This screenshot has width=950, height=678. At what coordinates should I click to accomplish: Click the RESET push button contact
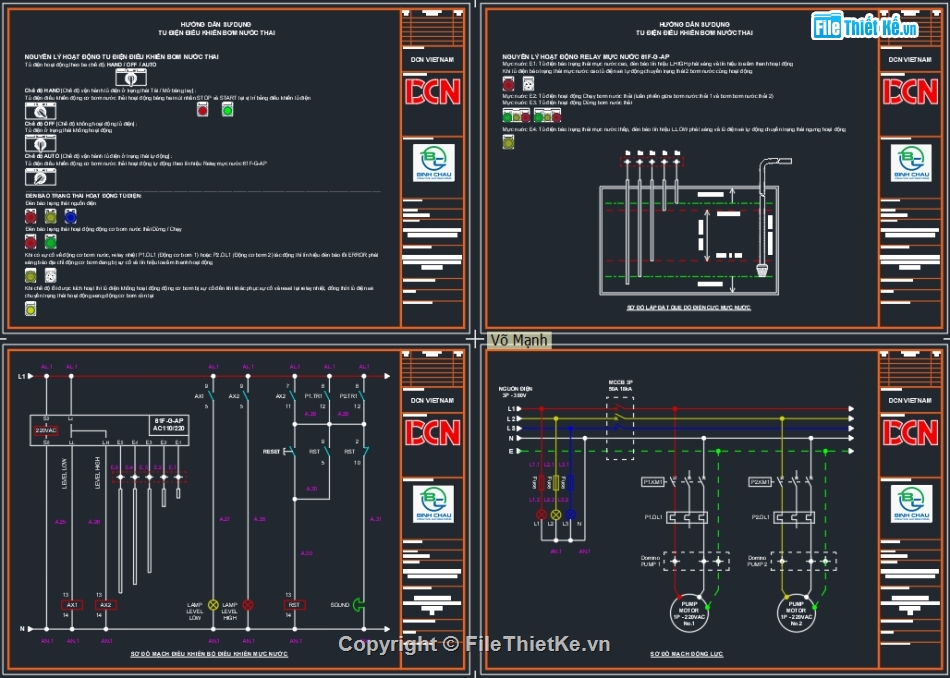tap(288, 451)
